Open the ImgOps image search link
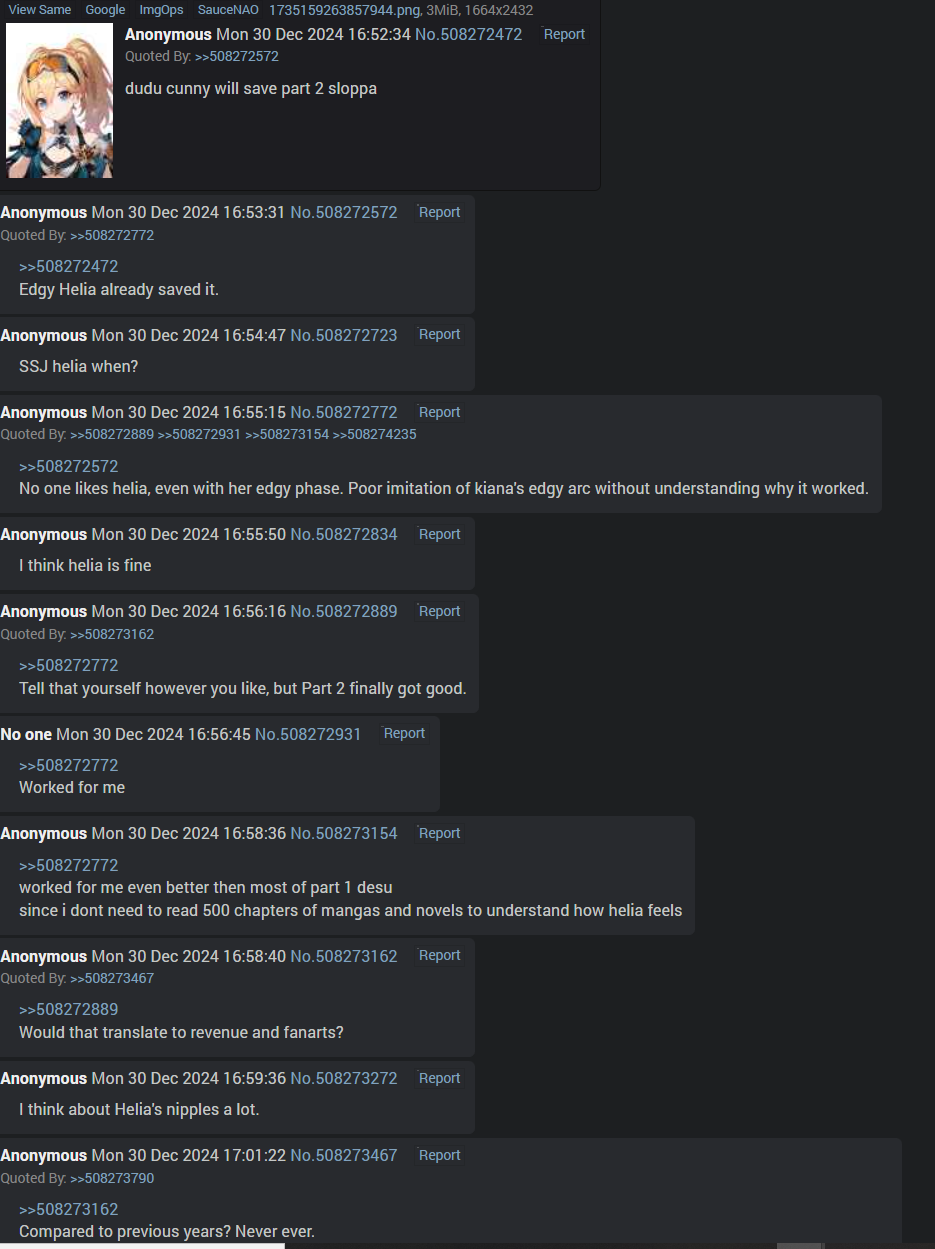935x1249 pixels. (x=161, y=10)
